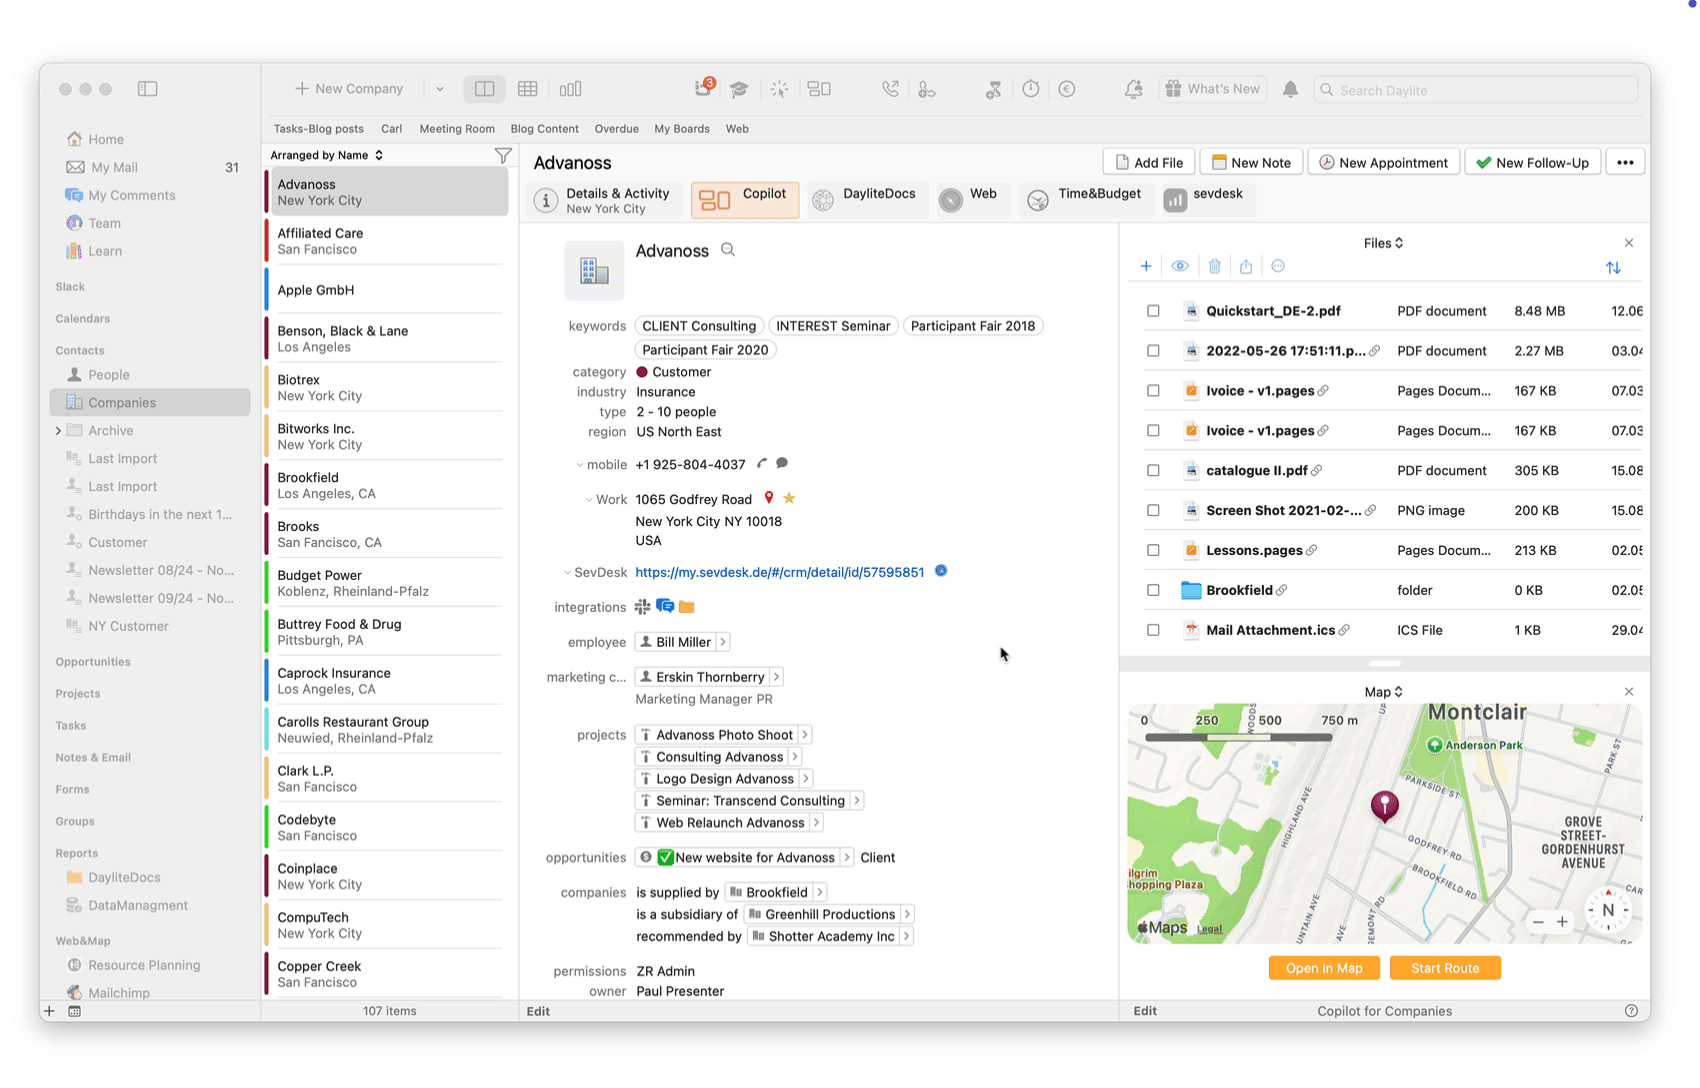Open the Time&Budget tab

(x=1085, y=200)
